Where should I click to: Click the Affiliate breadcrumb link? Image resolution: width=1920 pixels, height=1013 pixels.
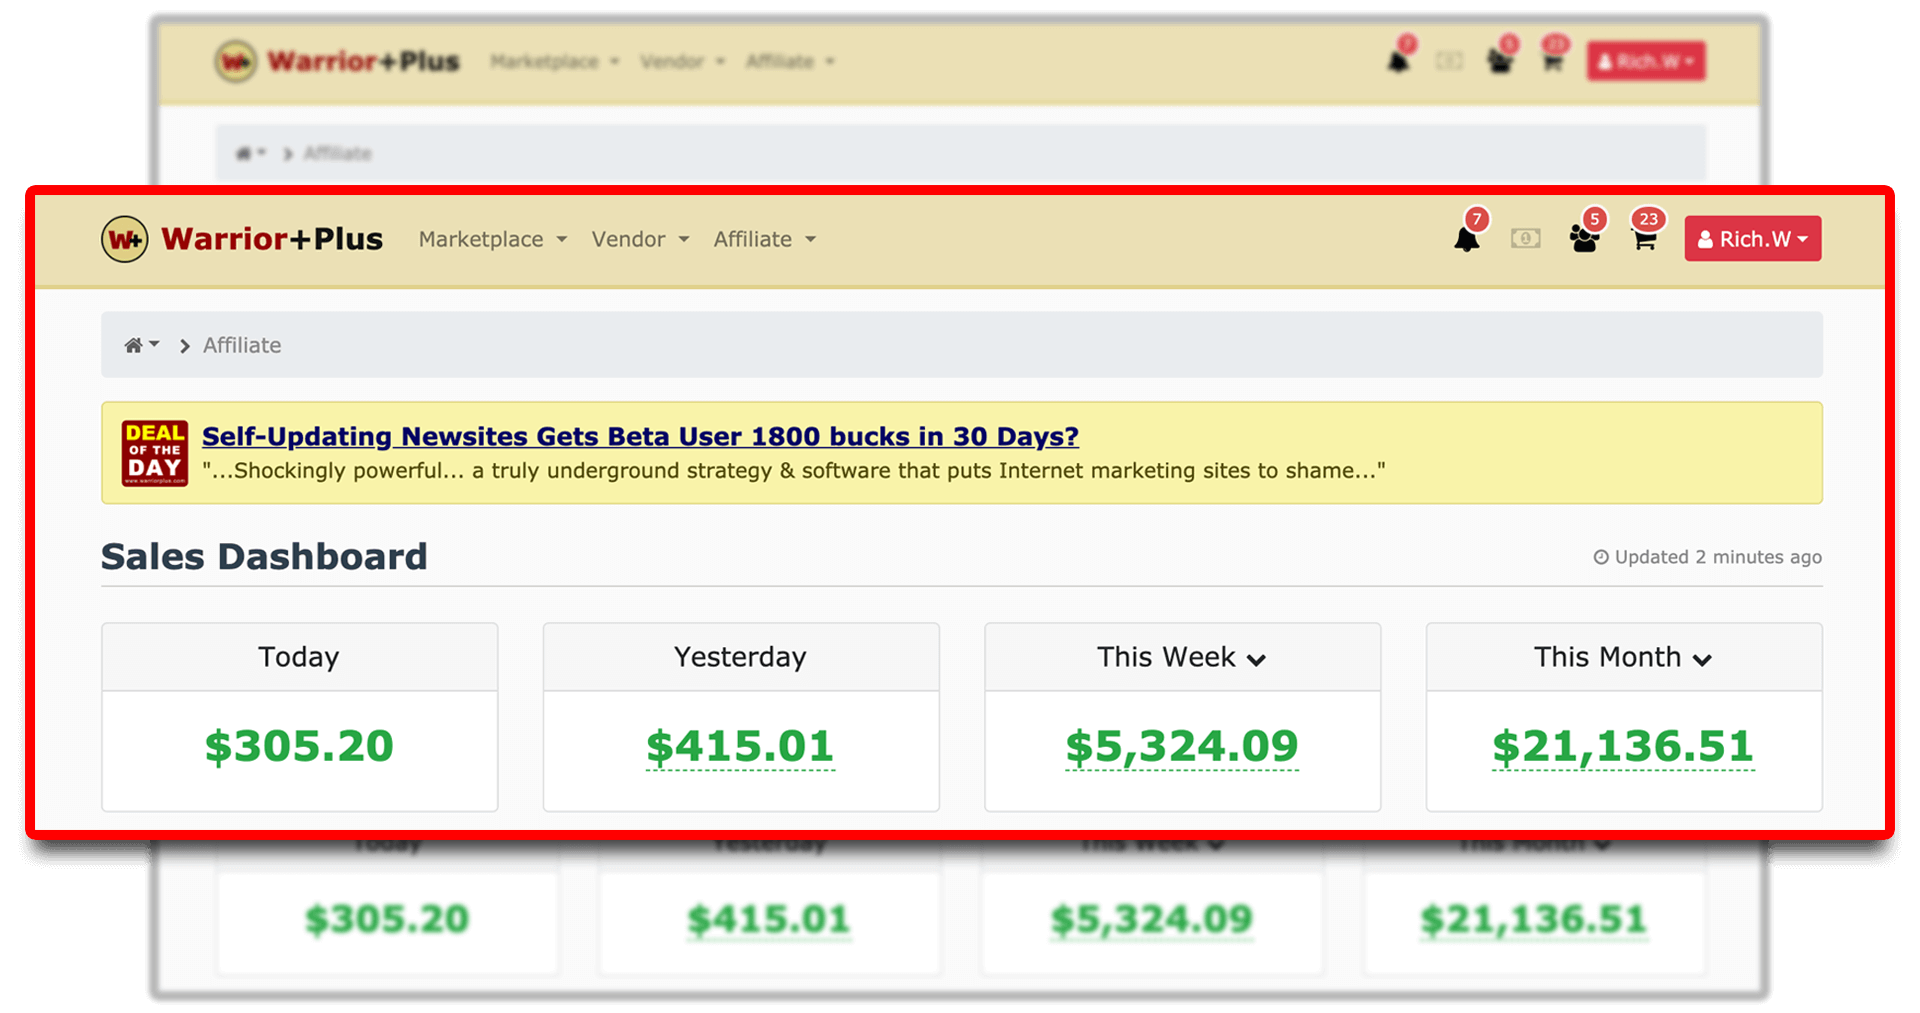242,345
